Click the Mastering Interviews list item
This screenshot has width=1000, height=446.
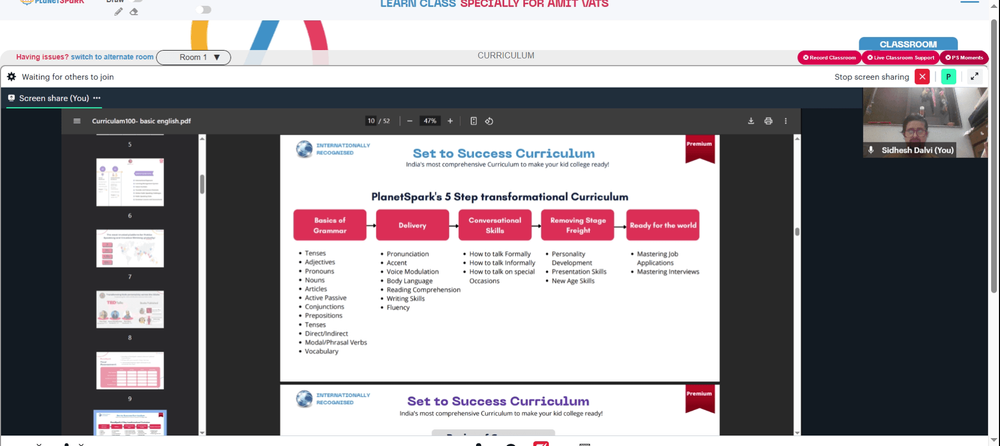[x=668, y=272]
